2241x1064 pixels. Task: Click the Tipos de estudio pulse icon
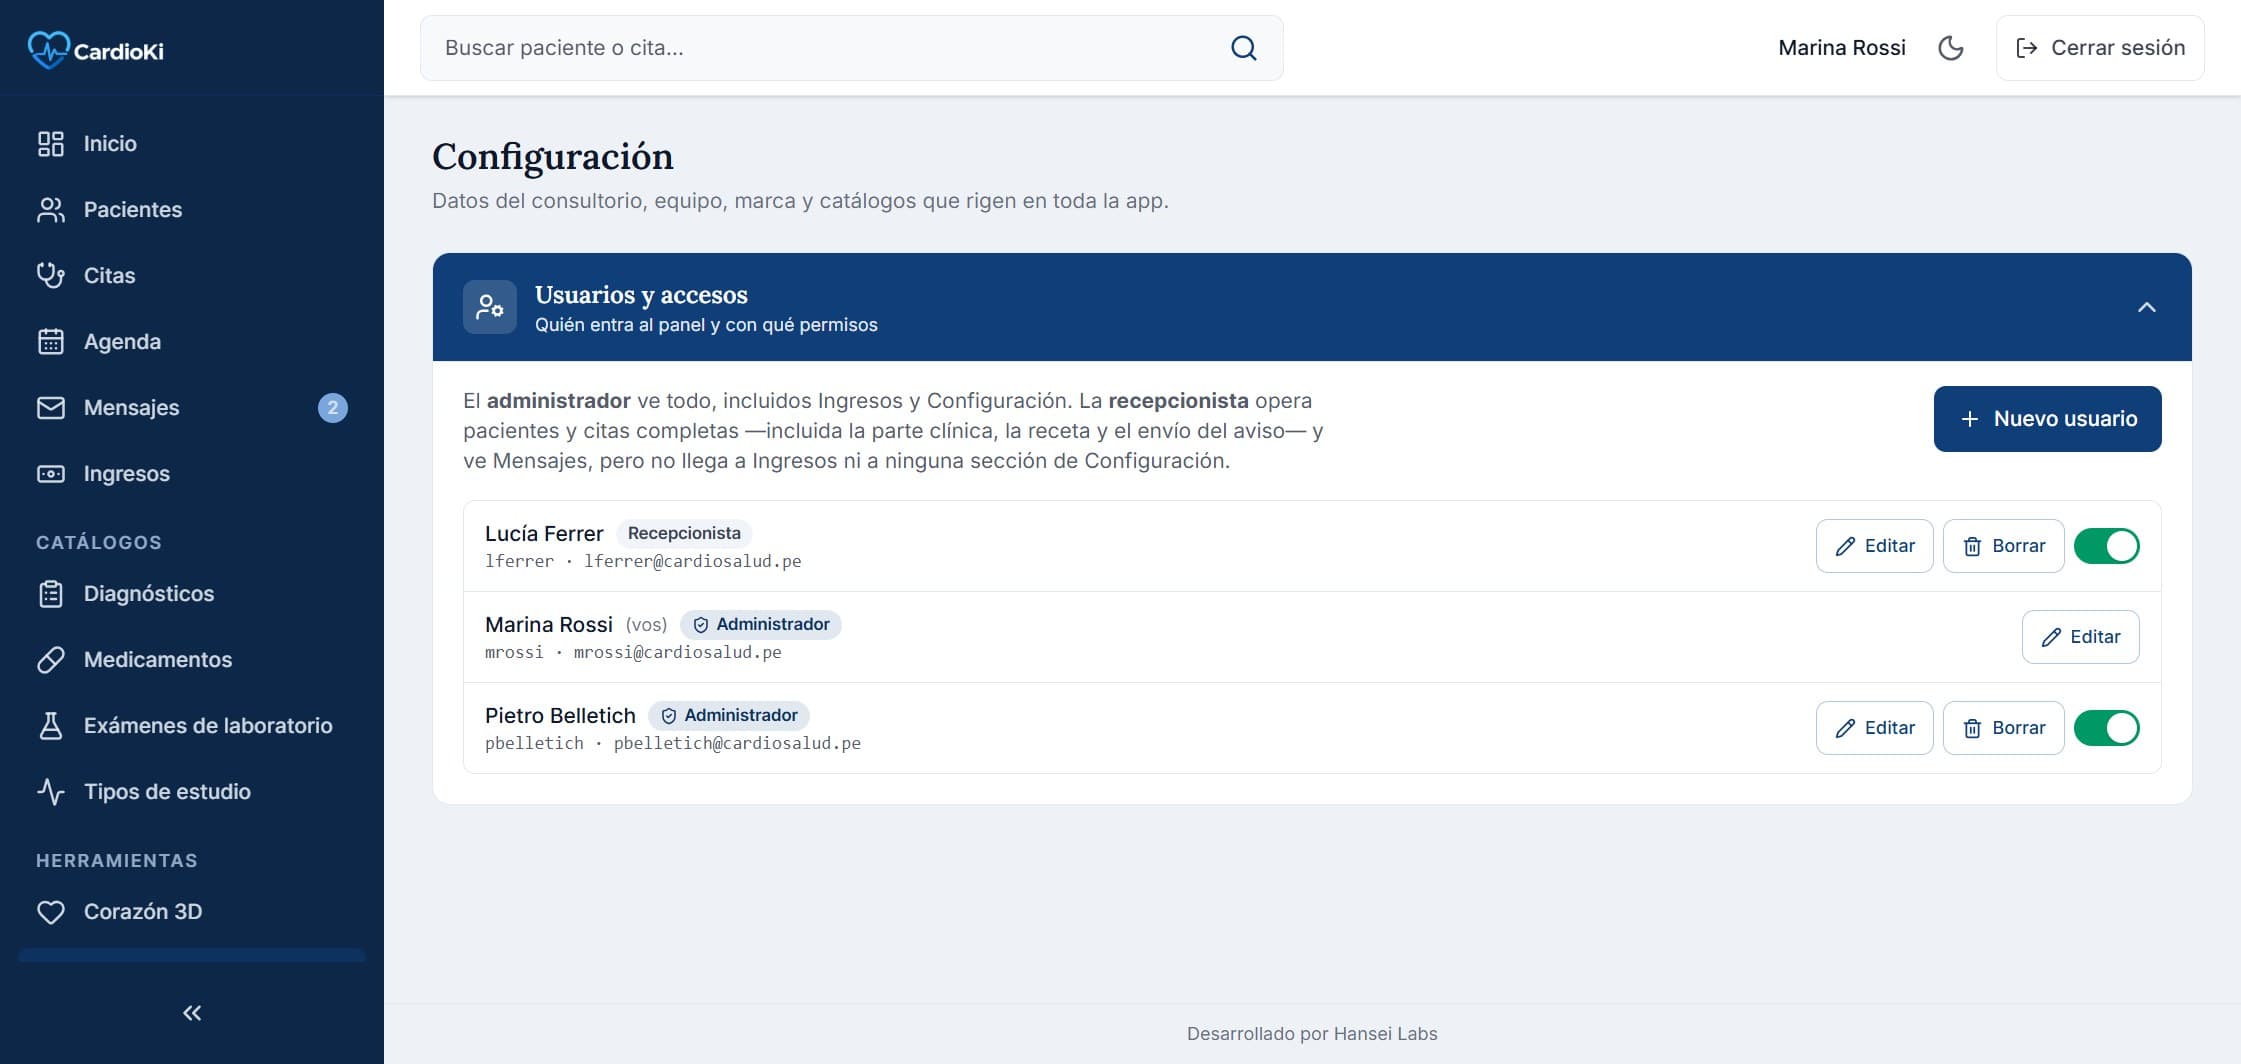(x=51, y=792)
